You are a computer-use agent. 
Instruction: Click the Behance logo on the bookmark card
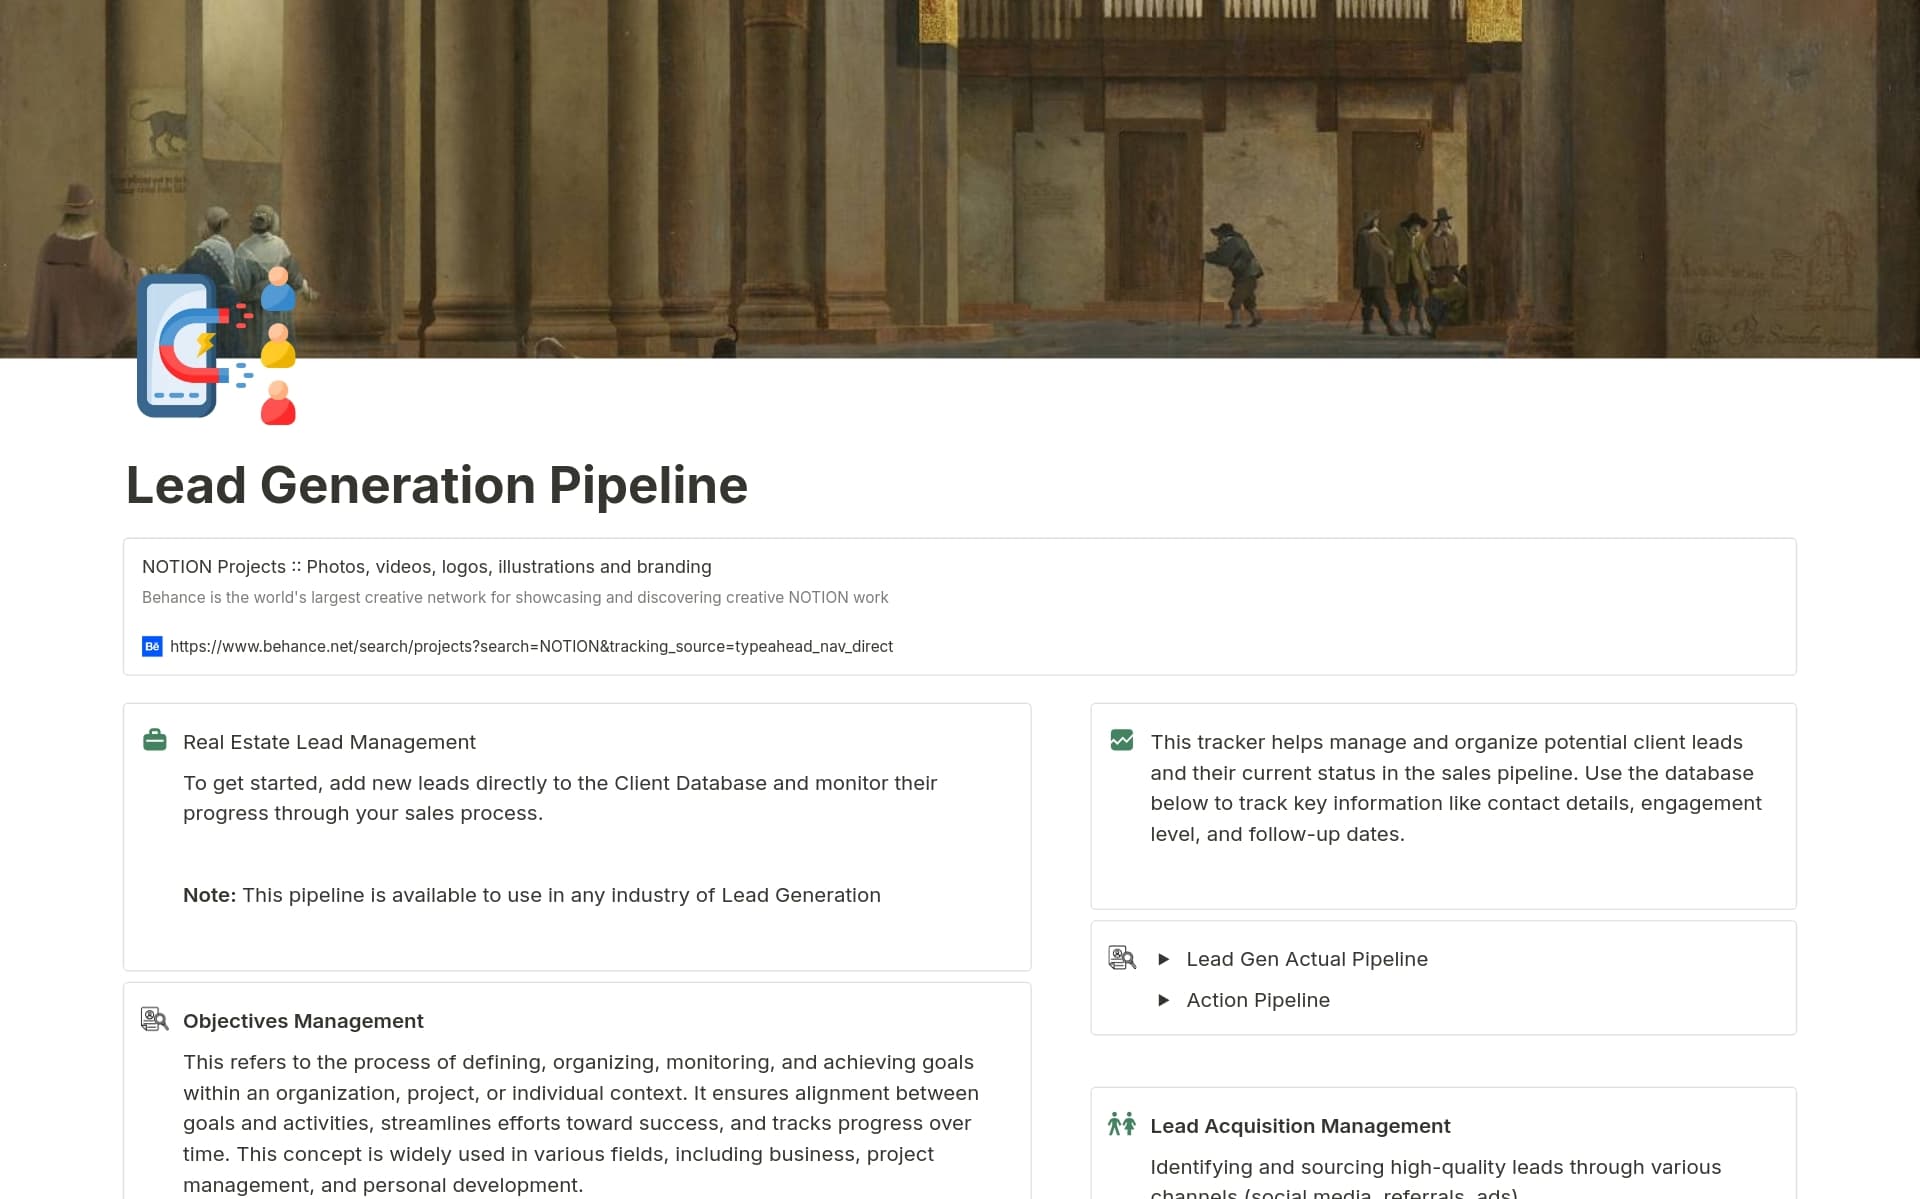pyautogui.click(x=151, y=646)
